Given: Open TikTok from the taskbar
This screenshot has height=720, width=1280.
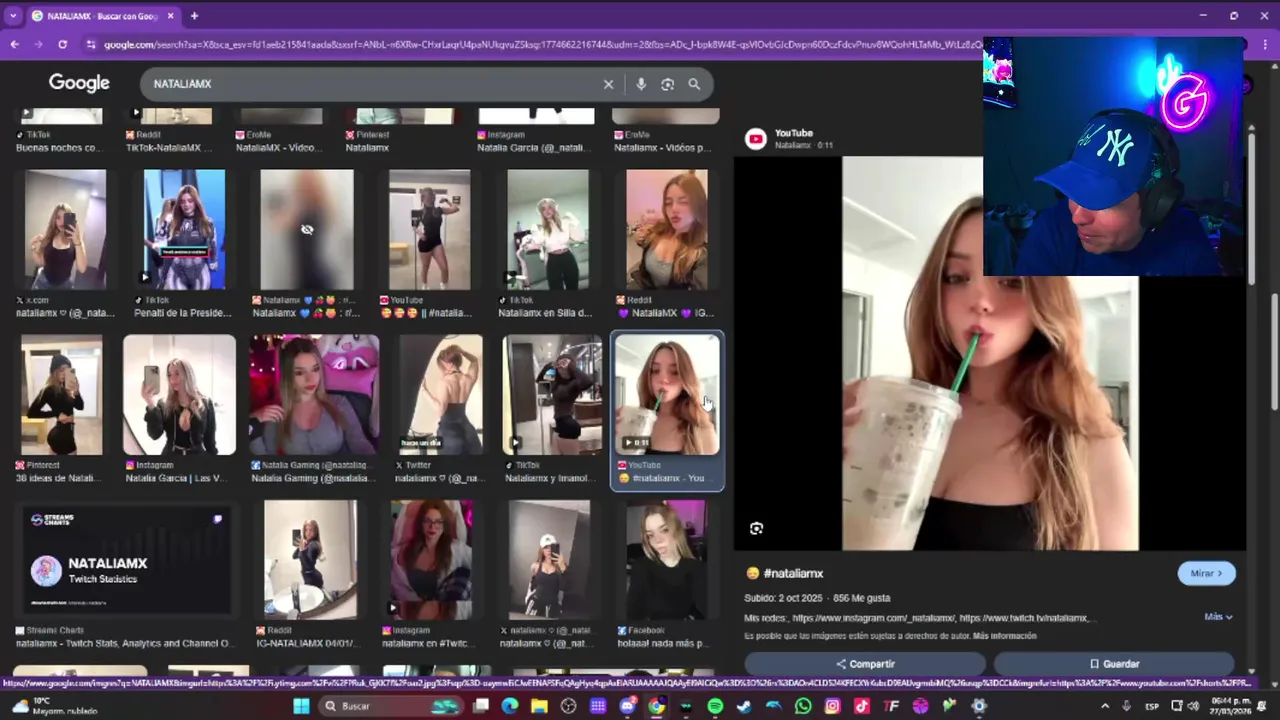Looking at the screenshot, I should (862, 706).
